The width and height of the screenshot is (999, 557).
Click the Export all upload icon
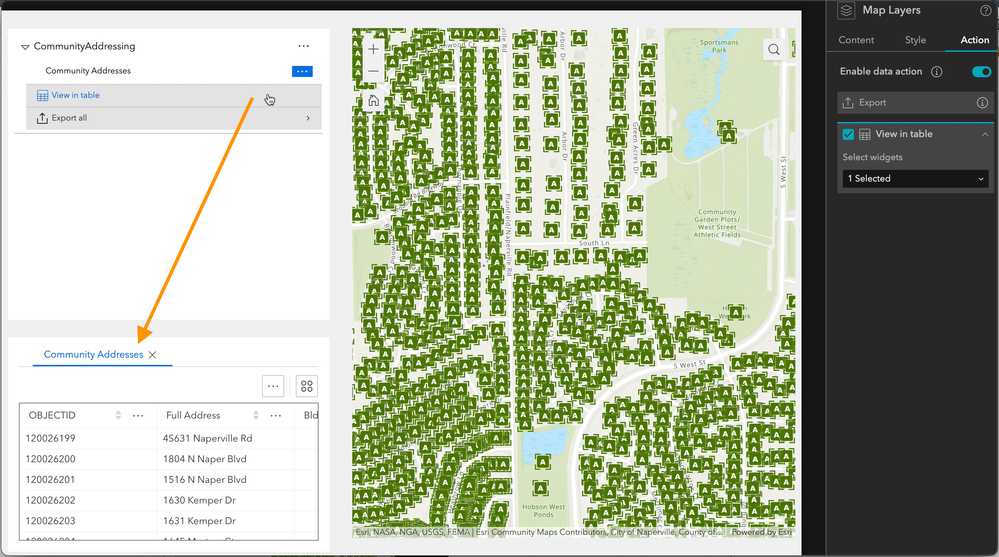(42, 118)
